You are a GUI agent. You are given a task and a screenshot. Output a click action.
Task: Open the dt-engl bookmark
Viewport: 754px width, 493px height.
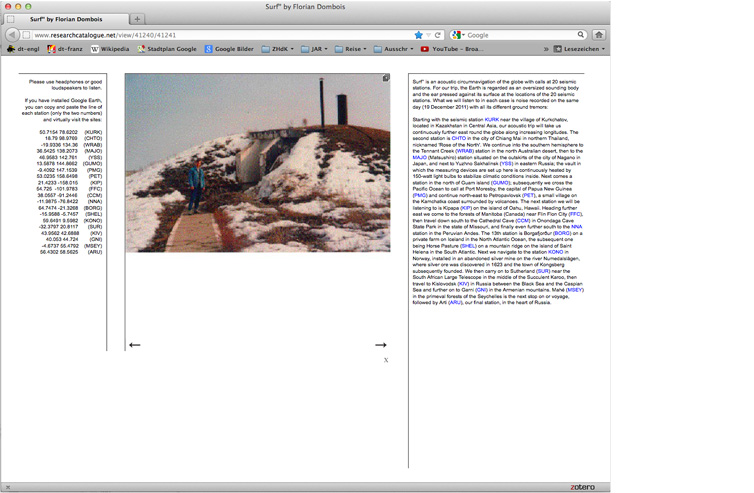(x=23, y=49)
